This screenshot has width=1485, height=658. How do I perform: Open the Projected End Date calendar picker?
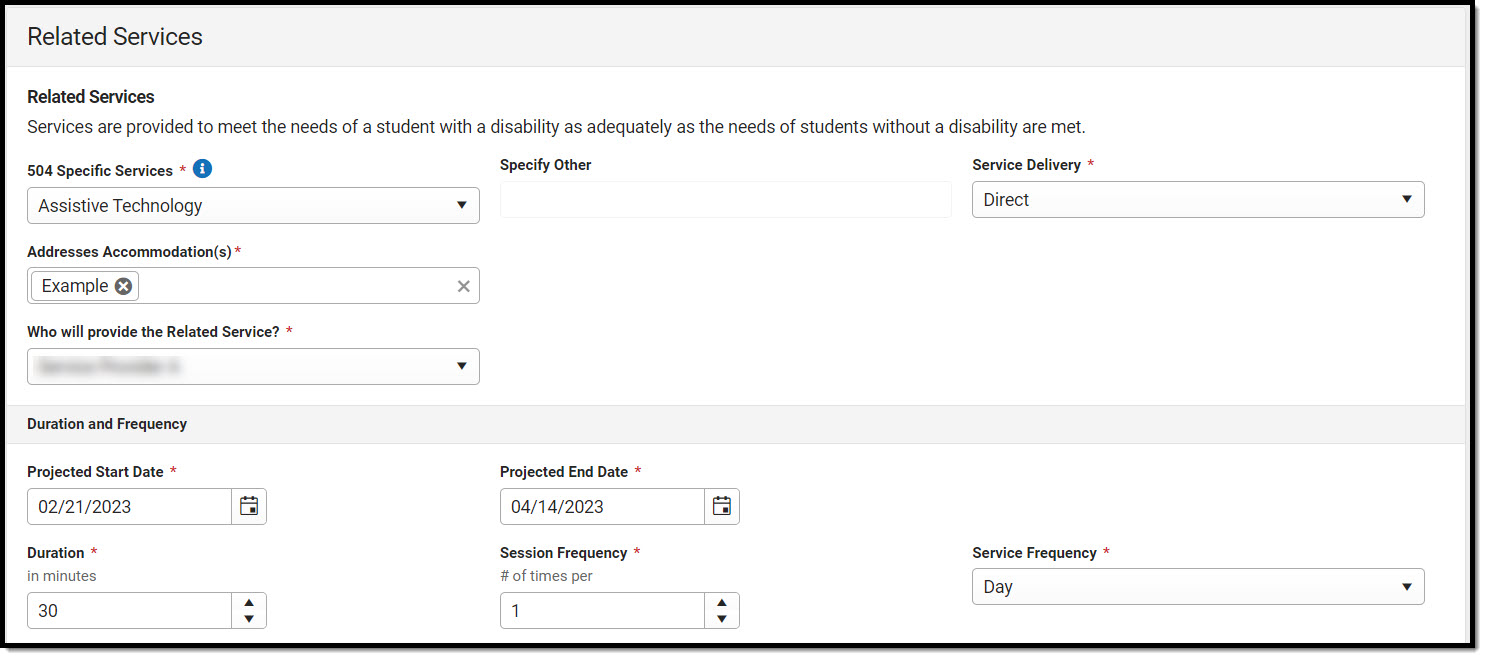point(721,506)
